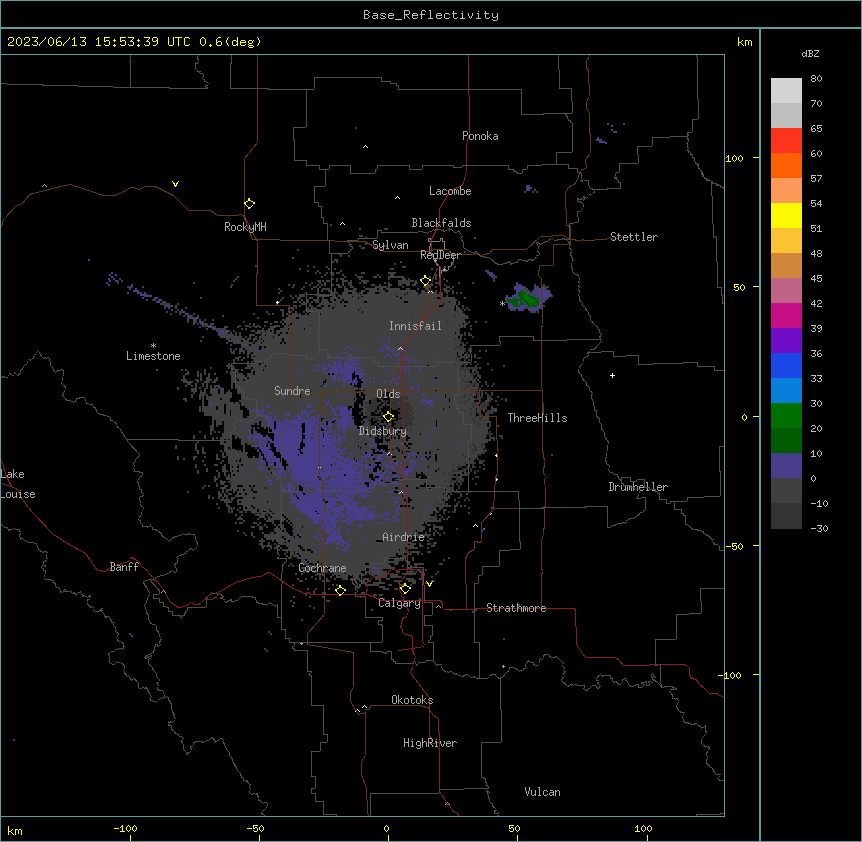The image size is (862, 842).
Task: Click the RockyMH label
Action: (245, 227)
